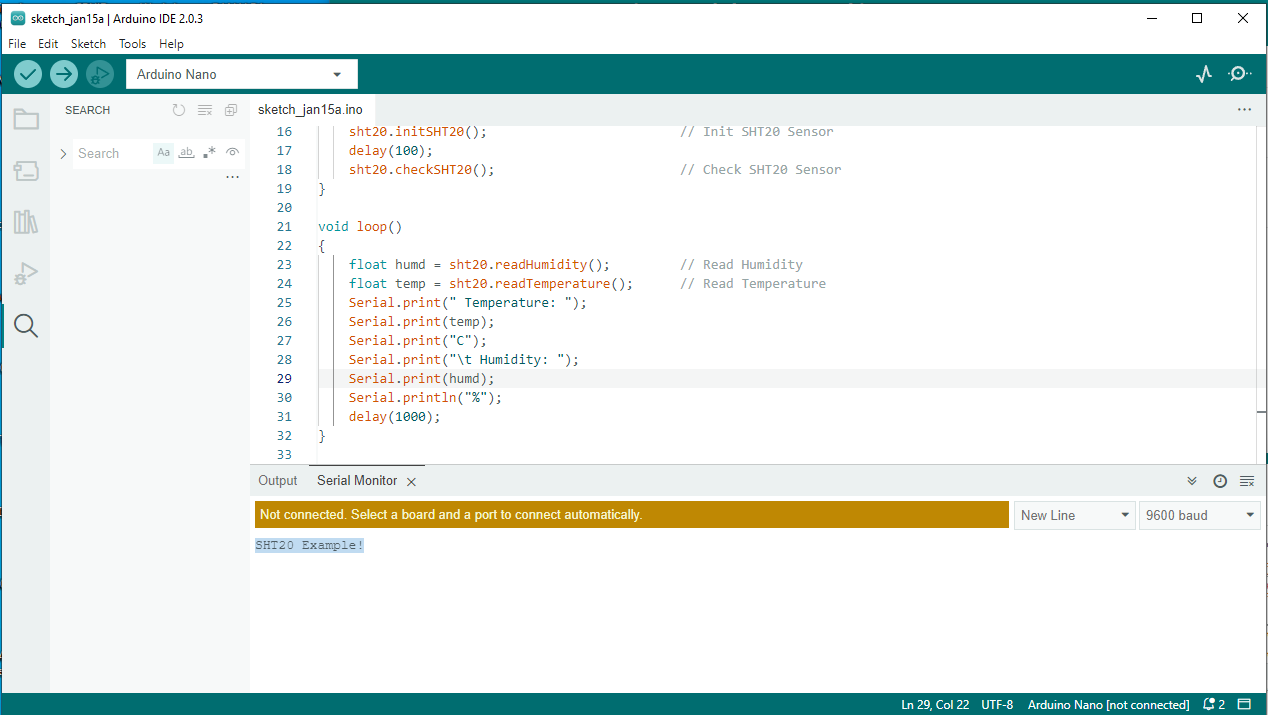Refresh search results icon

pos(178,110)
